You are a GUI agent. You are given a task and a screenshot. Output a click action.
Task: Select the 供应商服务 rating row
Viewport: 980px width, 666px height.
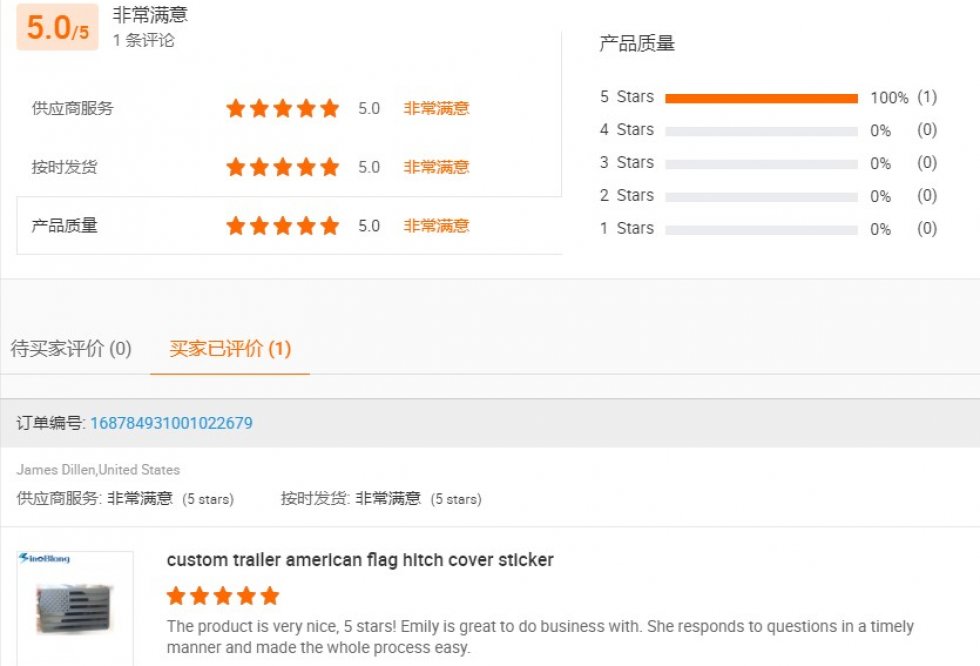(289, 108)
